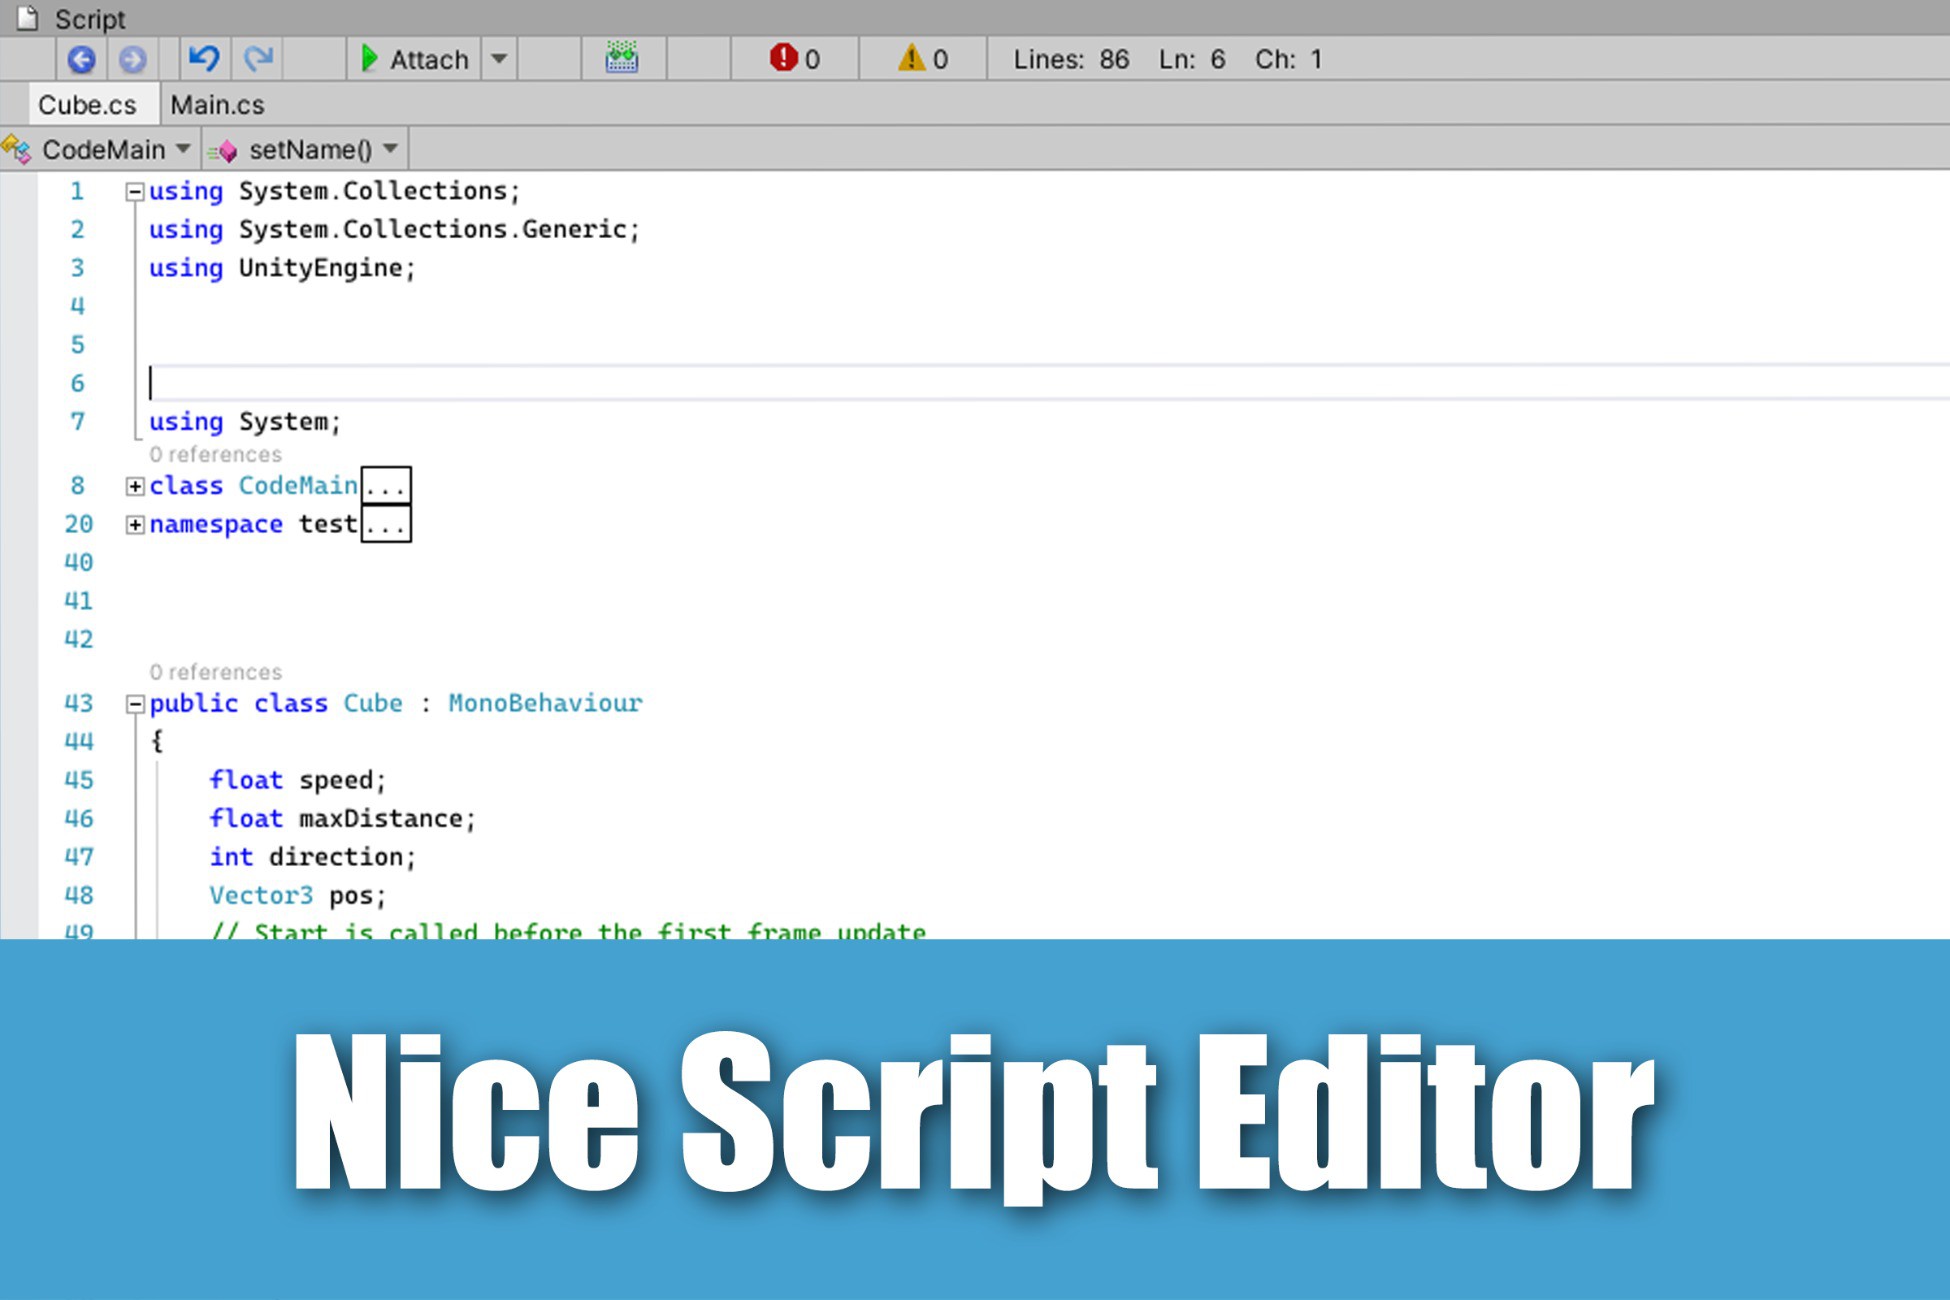Click the Script document icon in the title bar
Image resolution: width=1950 pixels, height=1300 pixels.
(x=27, y=17)
